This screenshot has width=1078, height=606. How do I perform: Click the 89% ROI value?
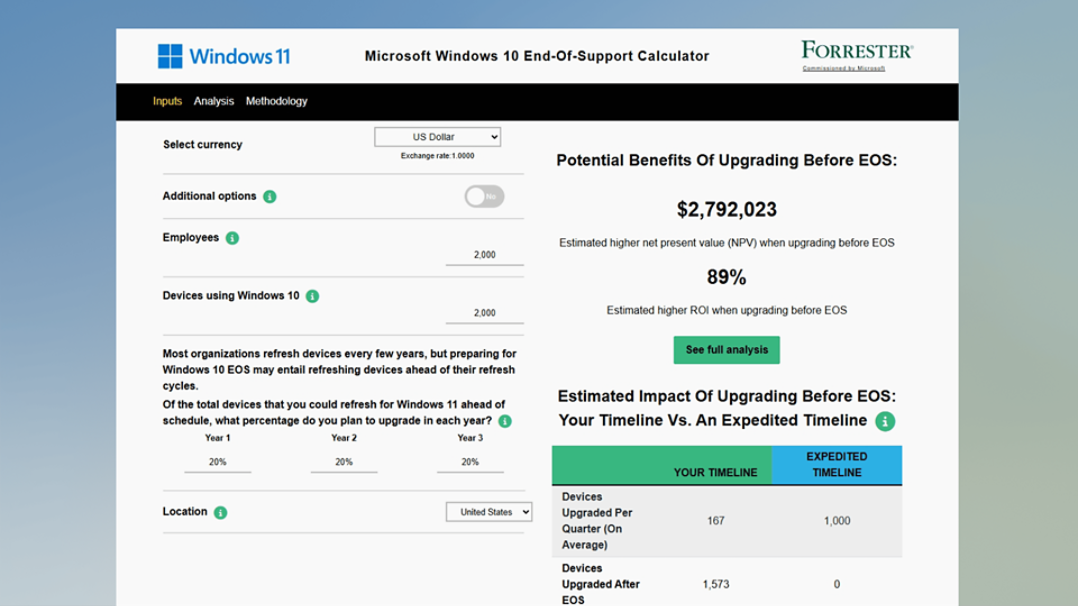pos(727,277)
